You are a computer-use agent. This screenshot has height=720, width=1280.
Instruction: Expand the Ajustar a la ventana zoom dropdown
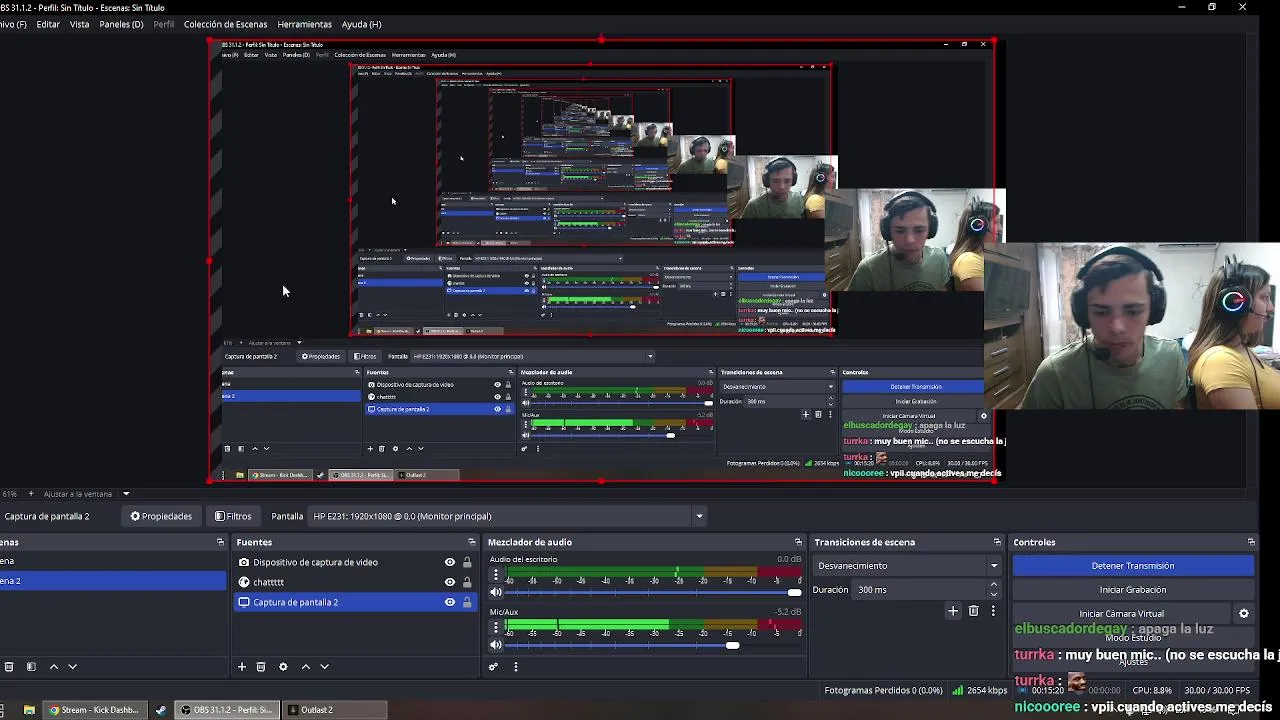click(126, 494)
